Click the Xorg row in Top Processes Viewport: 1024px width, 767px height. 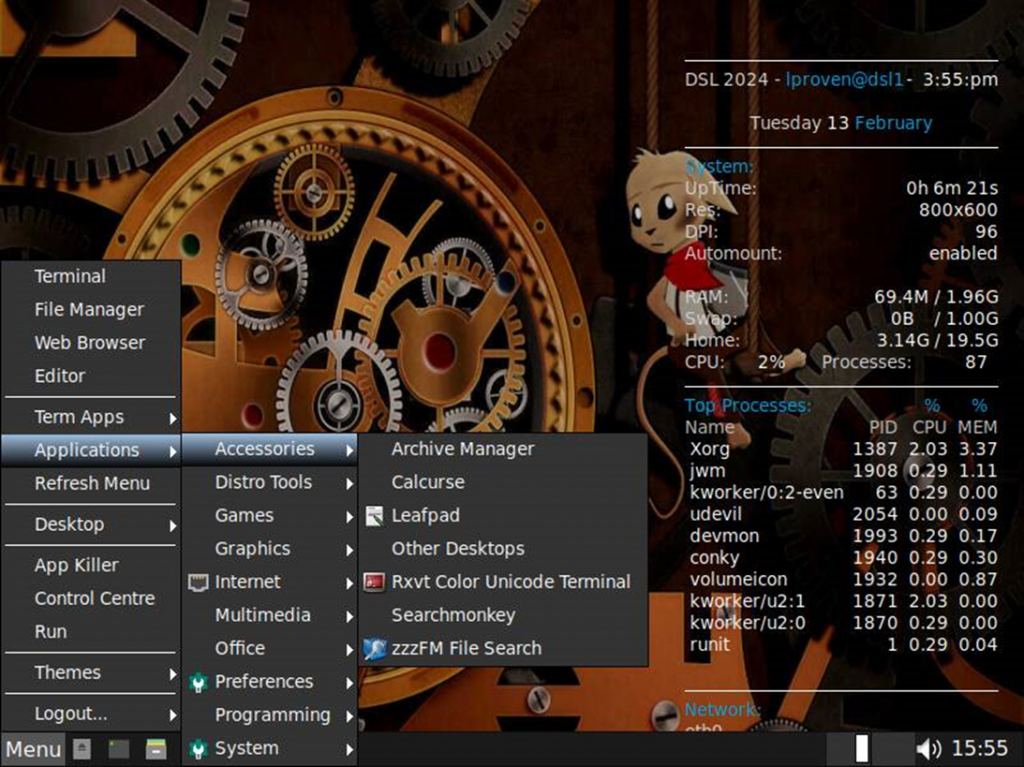coord(842,449)
